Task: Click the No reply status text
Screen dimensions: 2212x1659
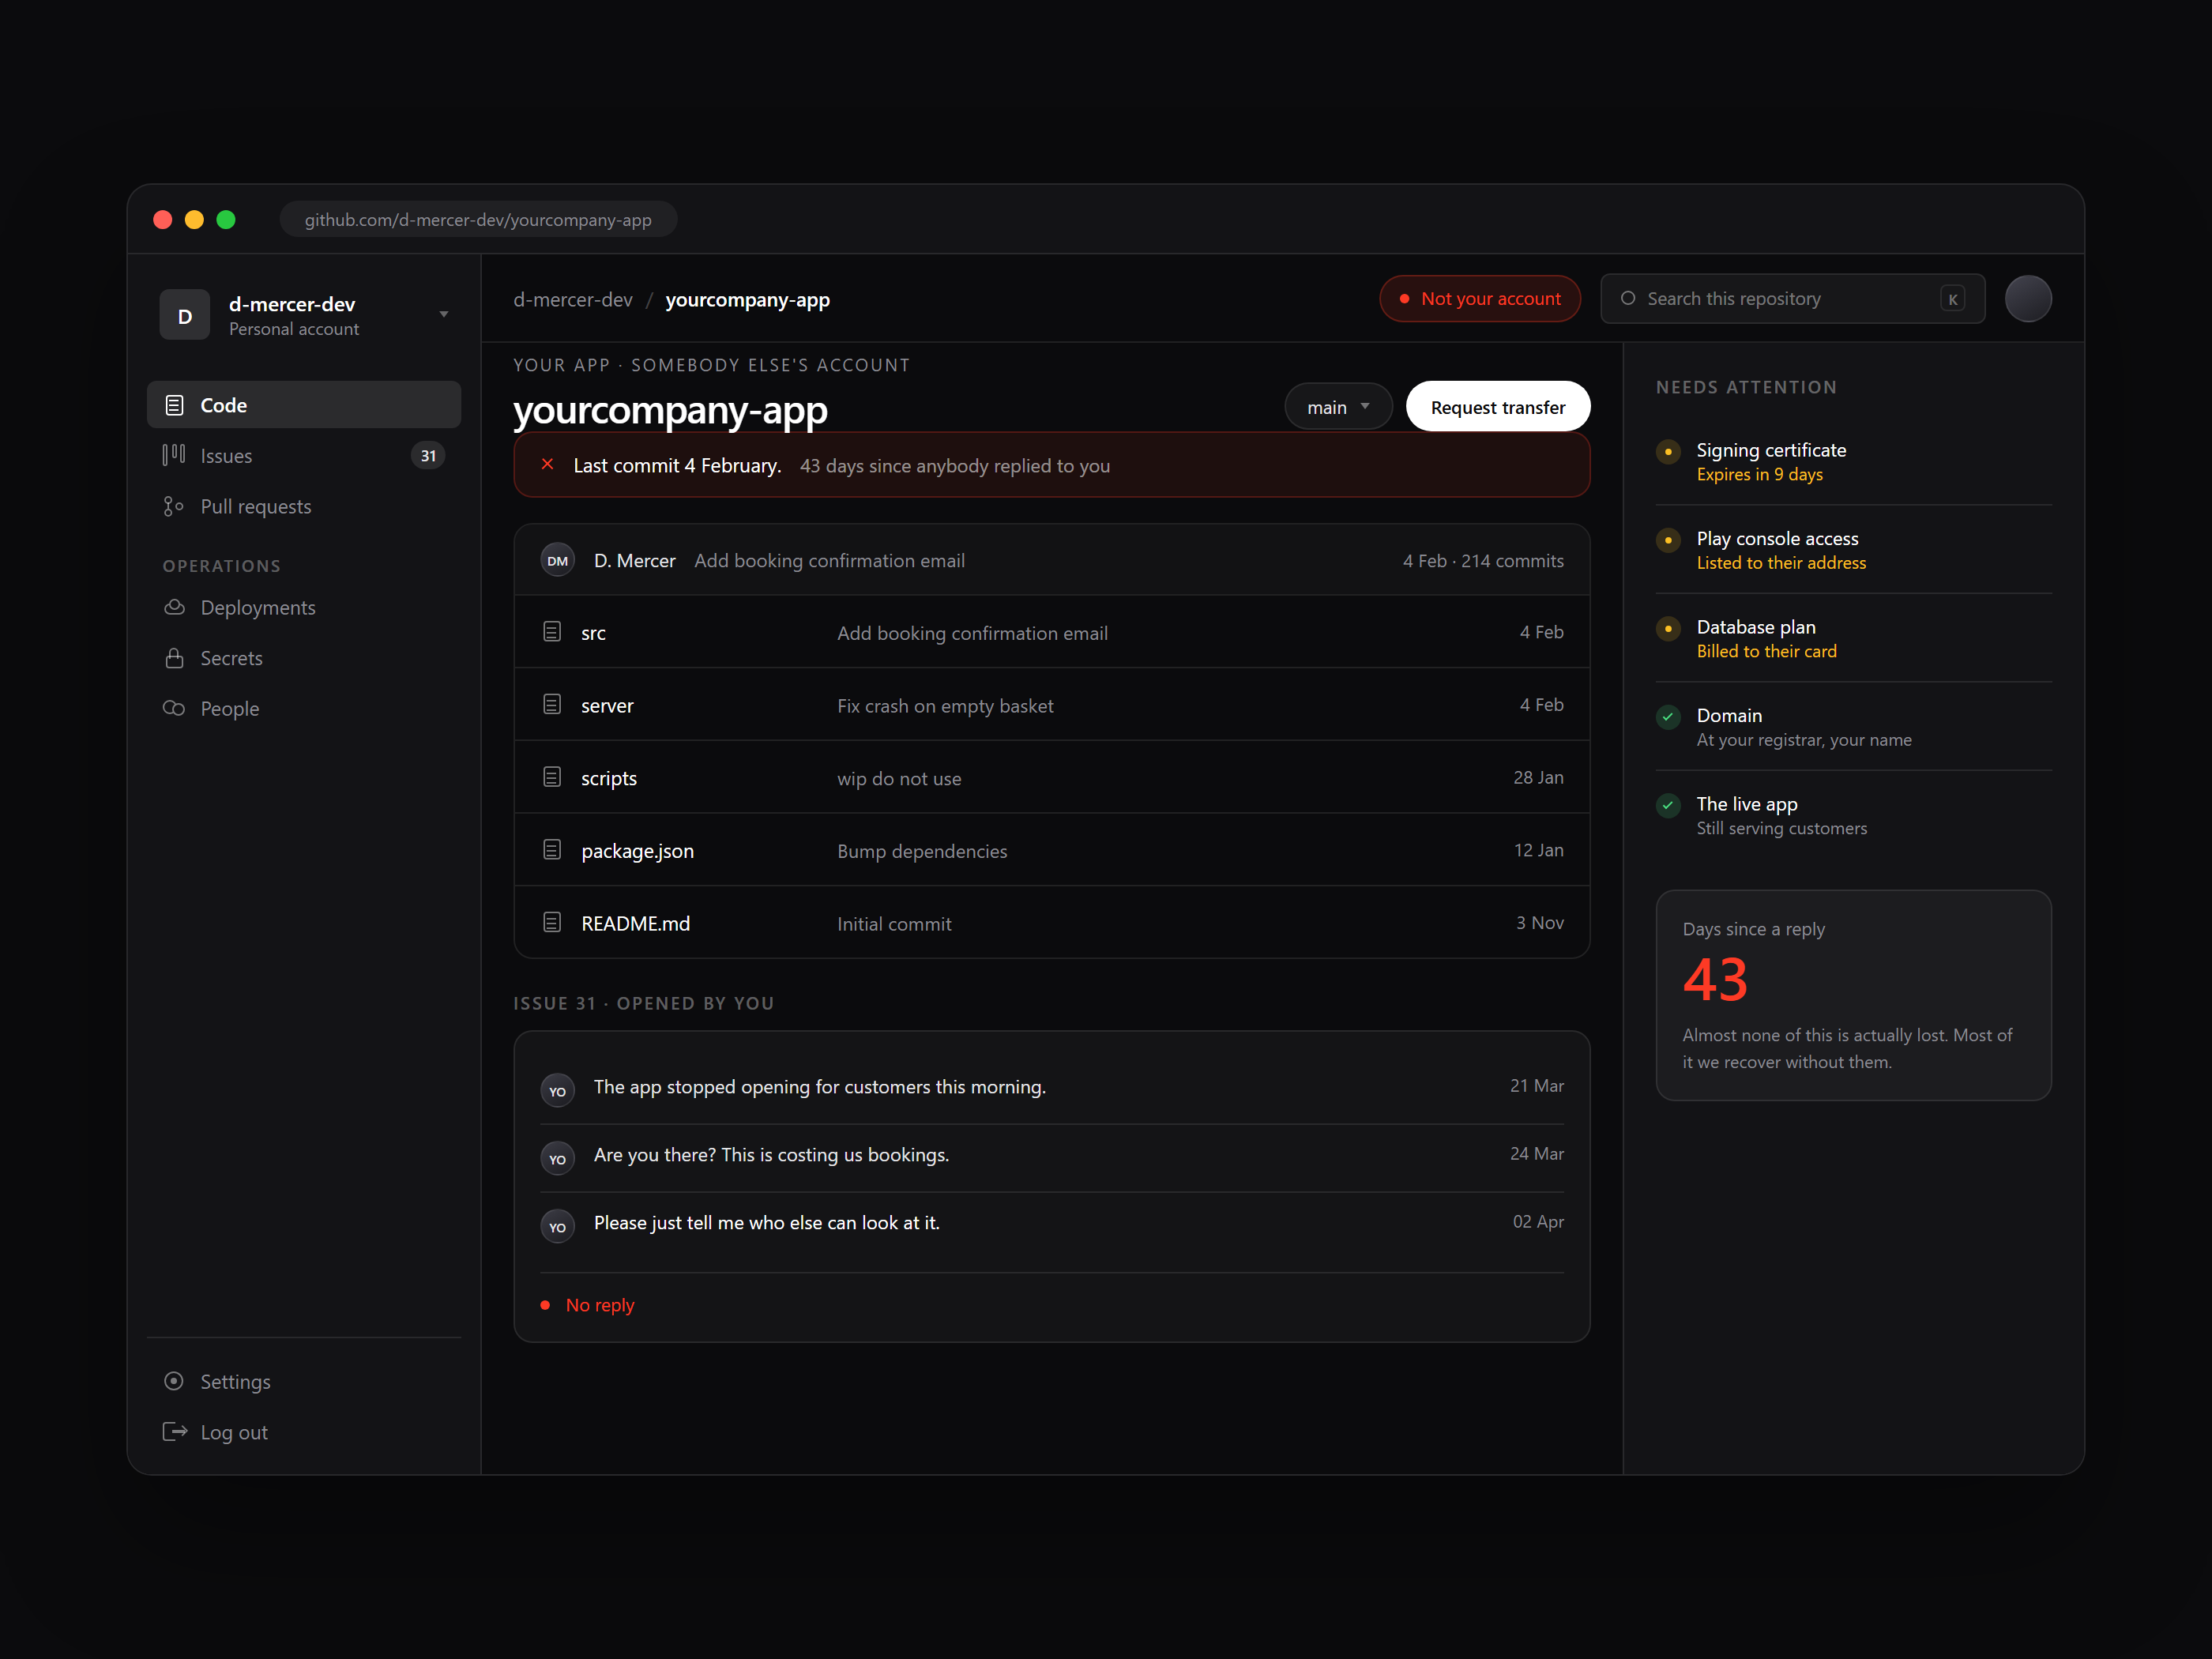Action: click(600, 1305)
